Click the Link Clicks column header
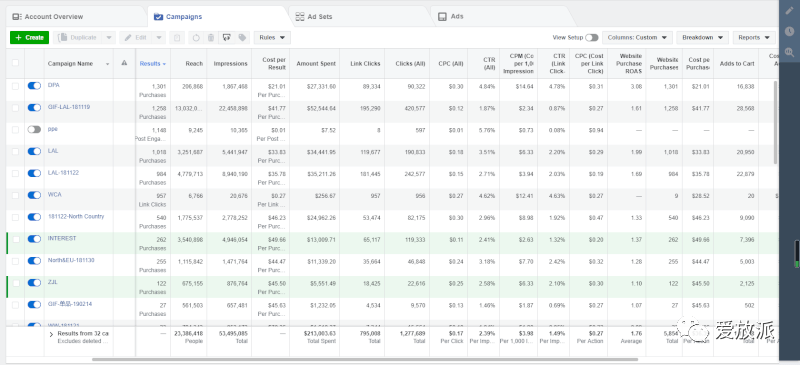Viewport: 800px width, 365px height. (x=365, y=64)
